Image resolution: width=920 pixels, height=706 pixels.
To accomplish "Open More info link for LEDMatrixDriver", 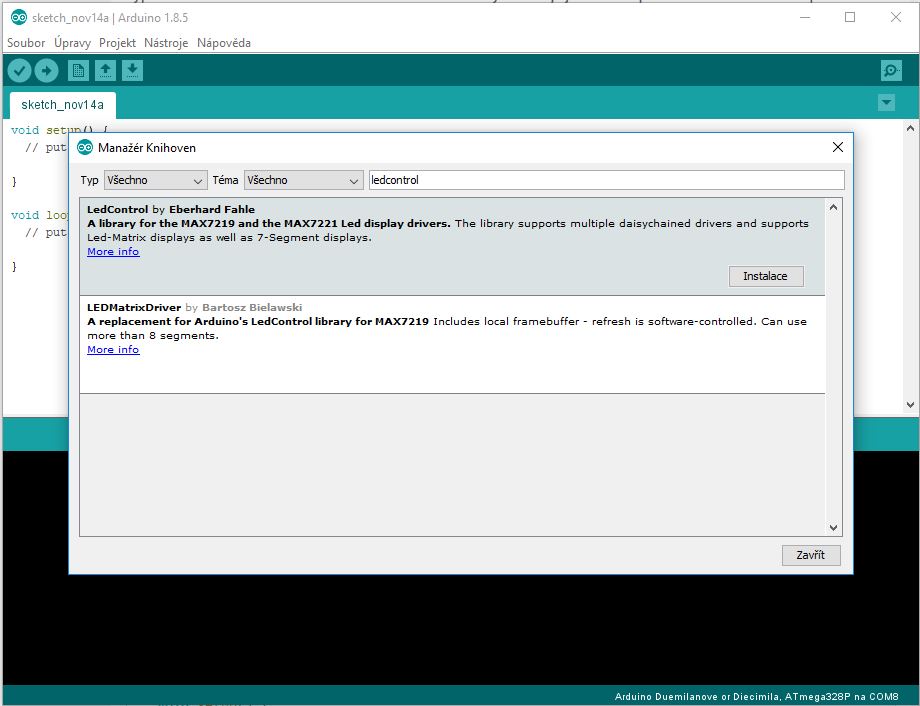I will [x=113, y=350].
